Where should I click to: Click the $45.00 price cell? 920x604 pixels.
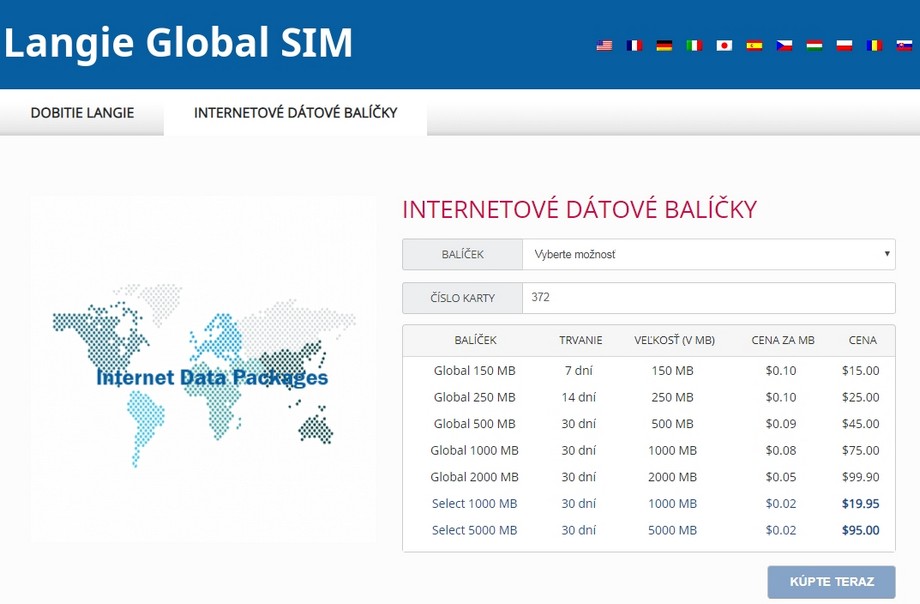coord(861,424)
